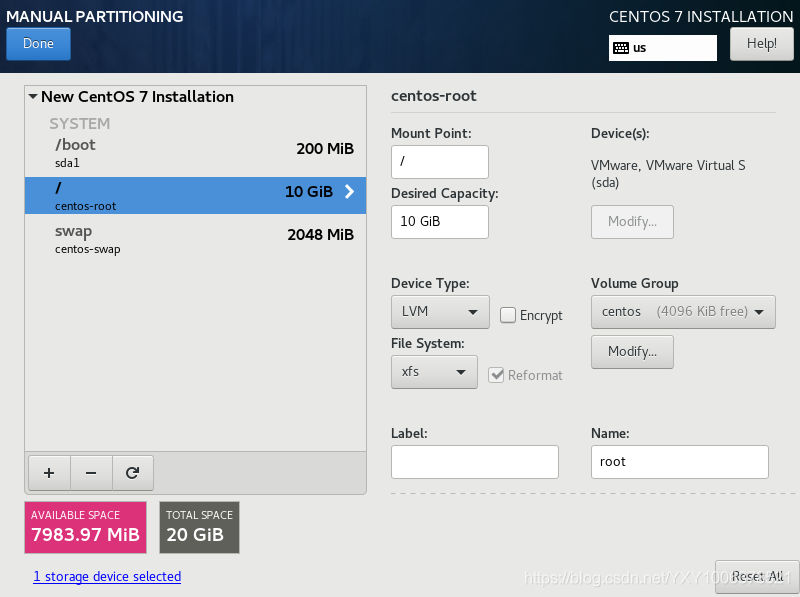Click the centos-root heading on right panel

click(x=434, y=96)
